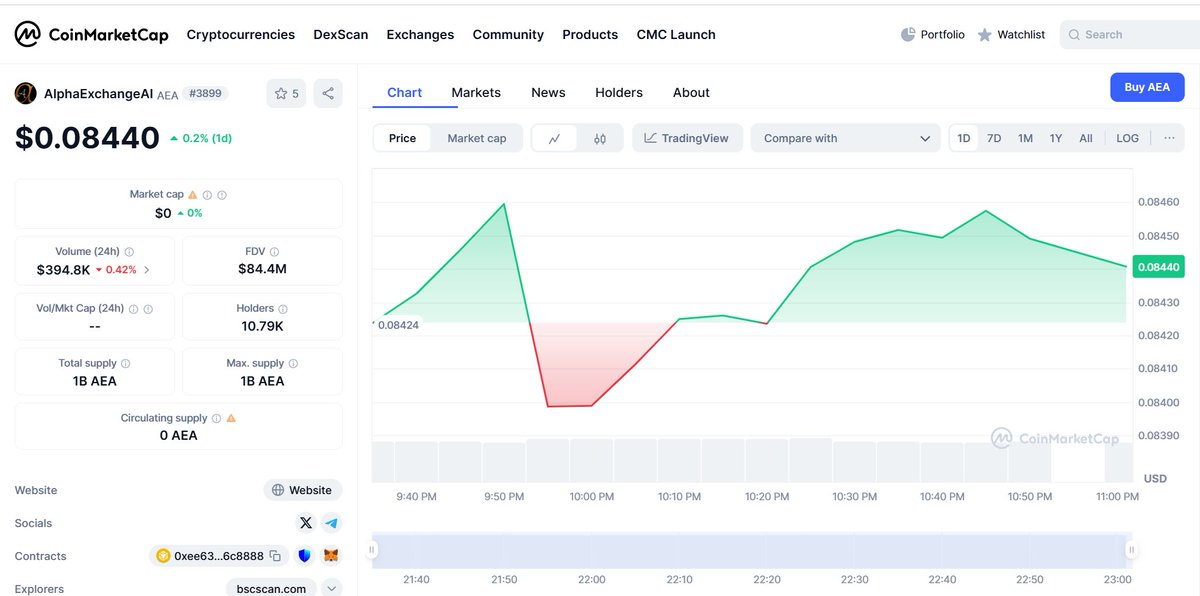
Task: Open the Community nav menu
Action: 508,34
